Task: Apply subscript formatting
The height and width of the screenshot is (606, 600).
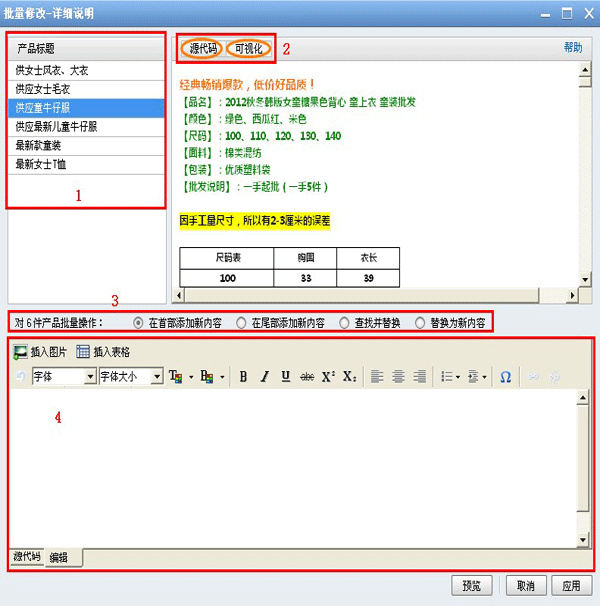Action: pos(349,376)
